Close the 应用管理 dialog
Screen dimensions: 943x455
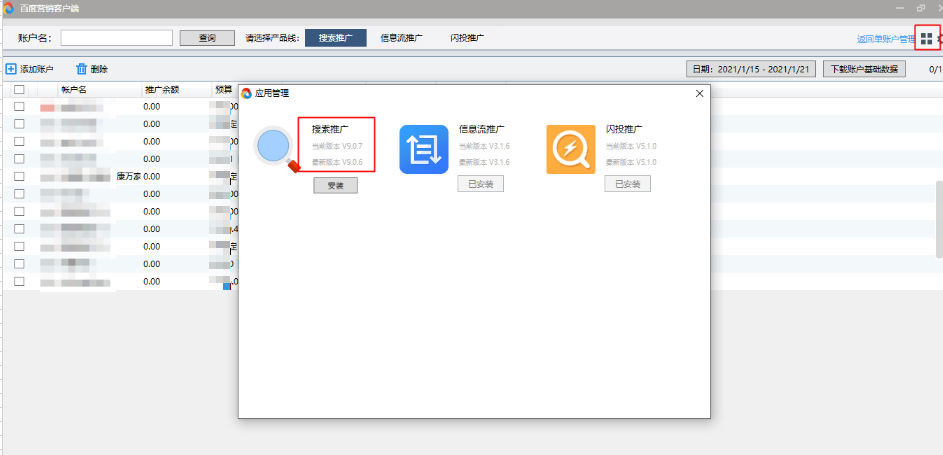(x=699, y=93)
